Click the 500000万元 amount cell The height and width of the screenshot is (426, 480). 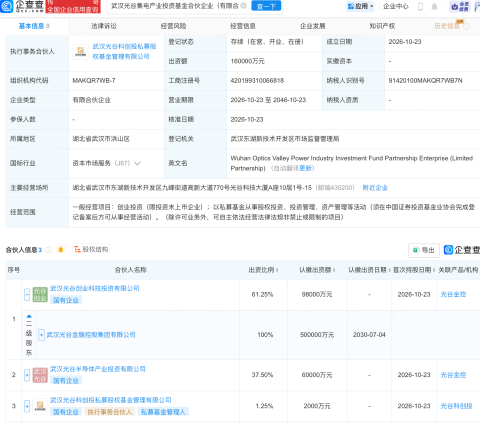coord(317,335)
